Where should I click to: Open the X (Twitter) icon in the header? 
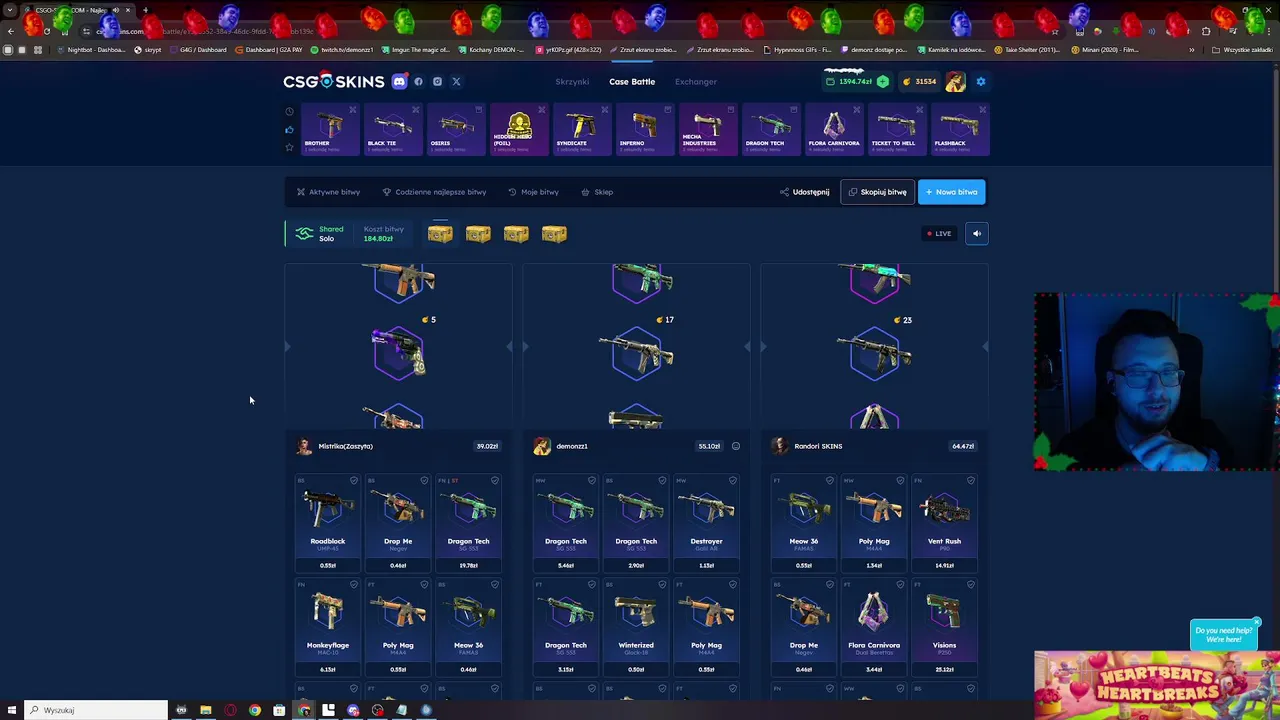click(x=456, y=82)
